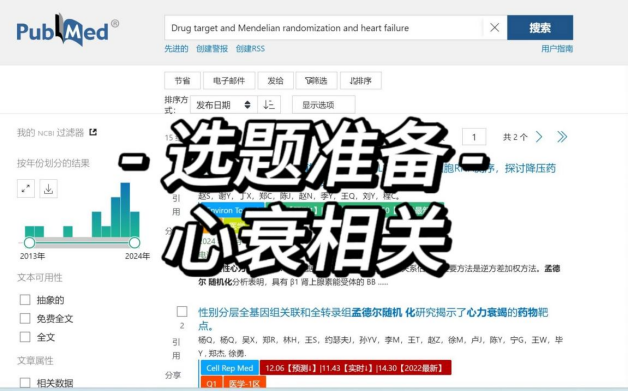Go to the next results page arrow
Screen dimensions: 628x392
[x=539, y=137]
